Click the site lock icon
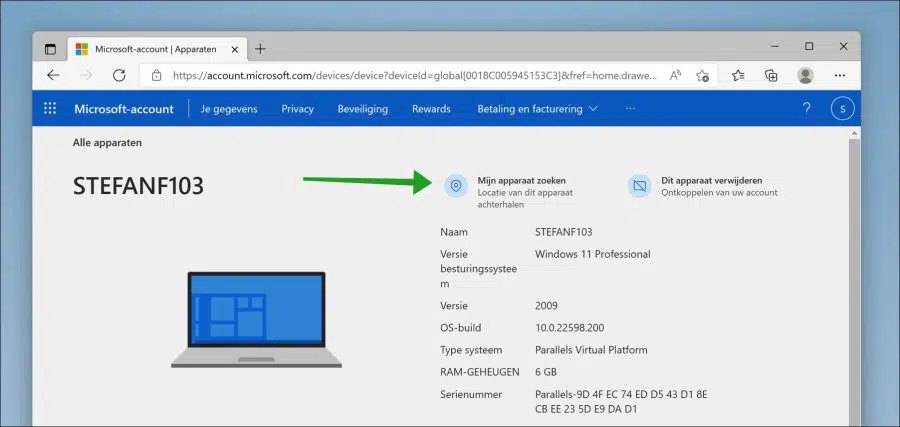 click(x=156, y=75)
